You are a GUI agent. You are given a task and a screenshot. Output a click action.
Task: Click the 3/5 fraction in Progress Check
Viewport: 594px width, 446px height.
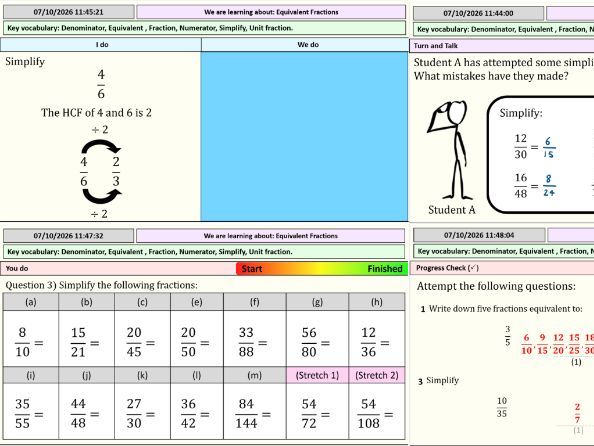508,336
